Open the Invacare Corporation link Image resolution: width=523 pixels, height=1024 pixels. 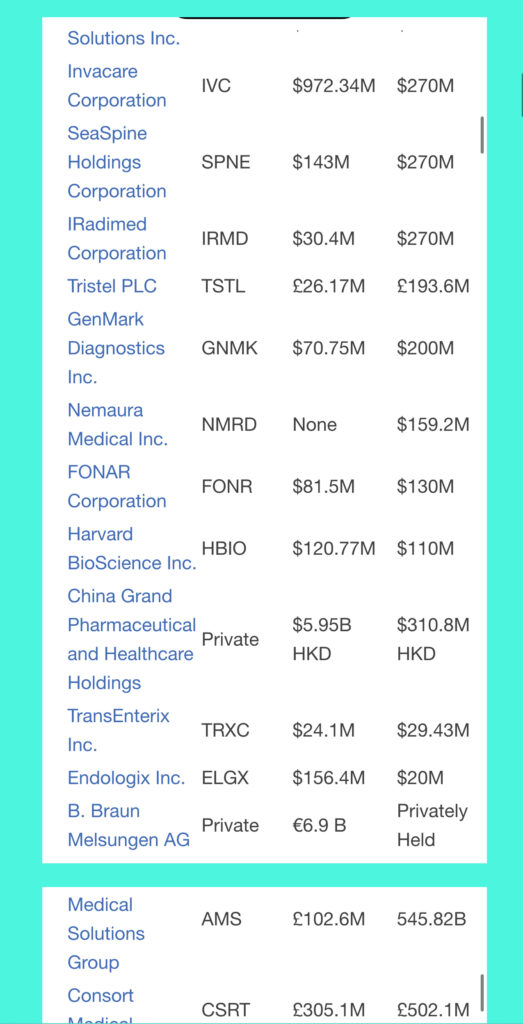117,86
